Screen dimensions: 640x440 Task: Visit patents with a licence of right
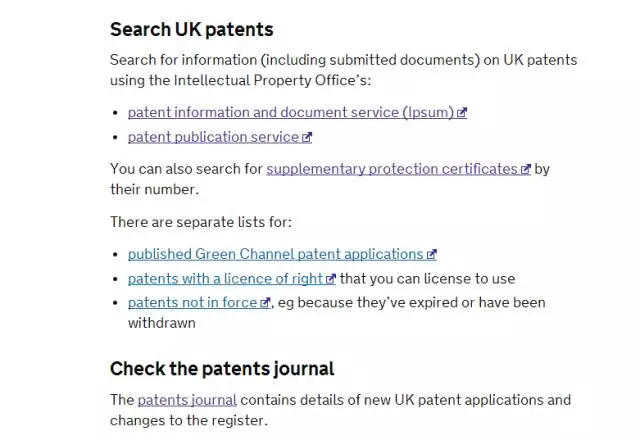pos(225,278)
